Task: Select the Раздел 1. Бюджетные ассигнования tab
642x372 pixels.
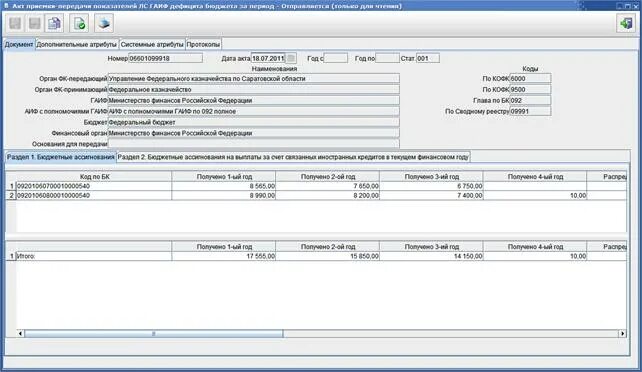Action: (x=61, y=157)
